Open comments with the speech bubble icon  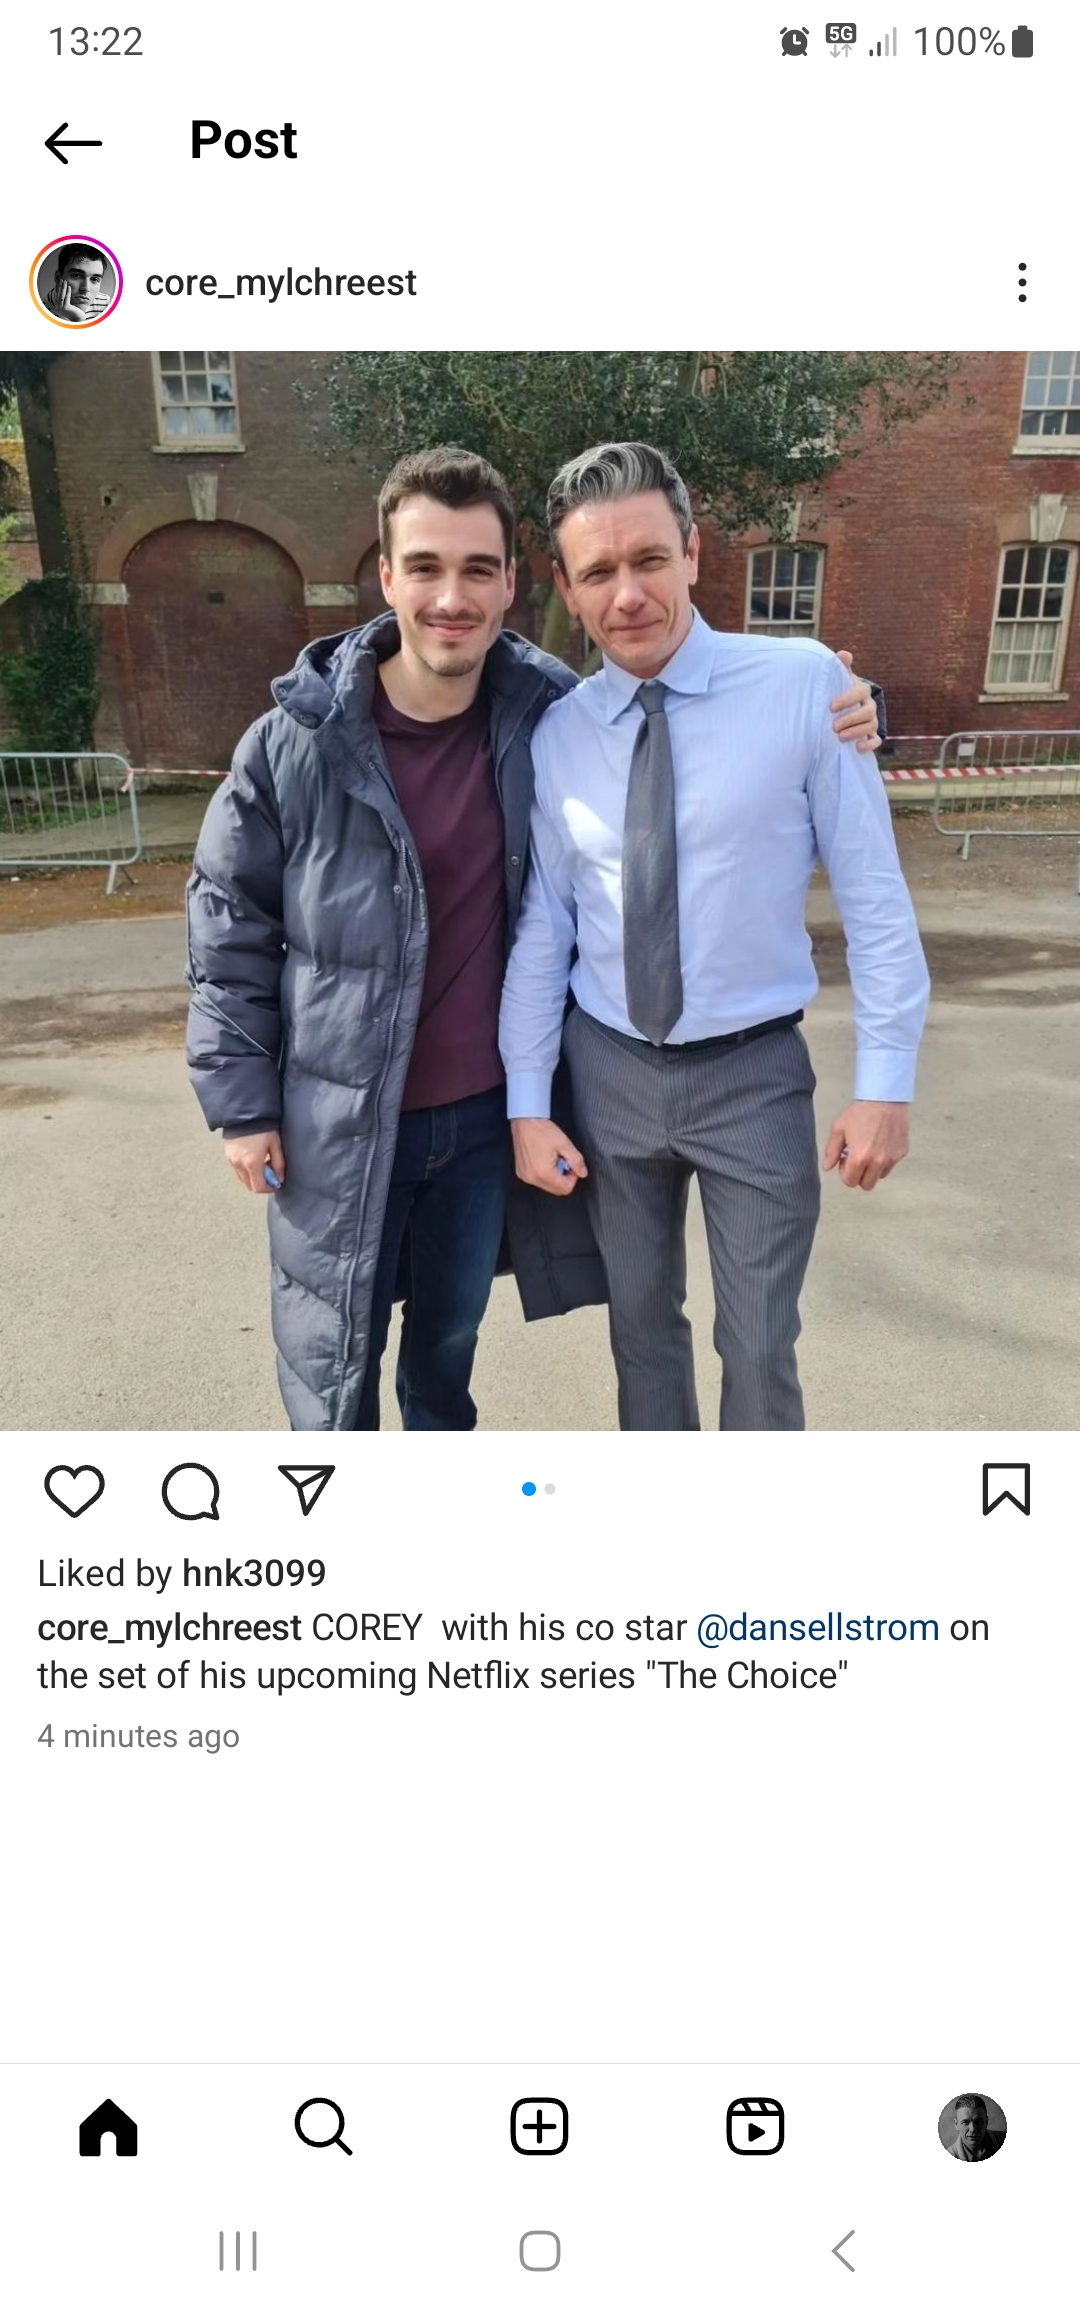click(191, 1491)
